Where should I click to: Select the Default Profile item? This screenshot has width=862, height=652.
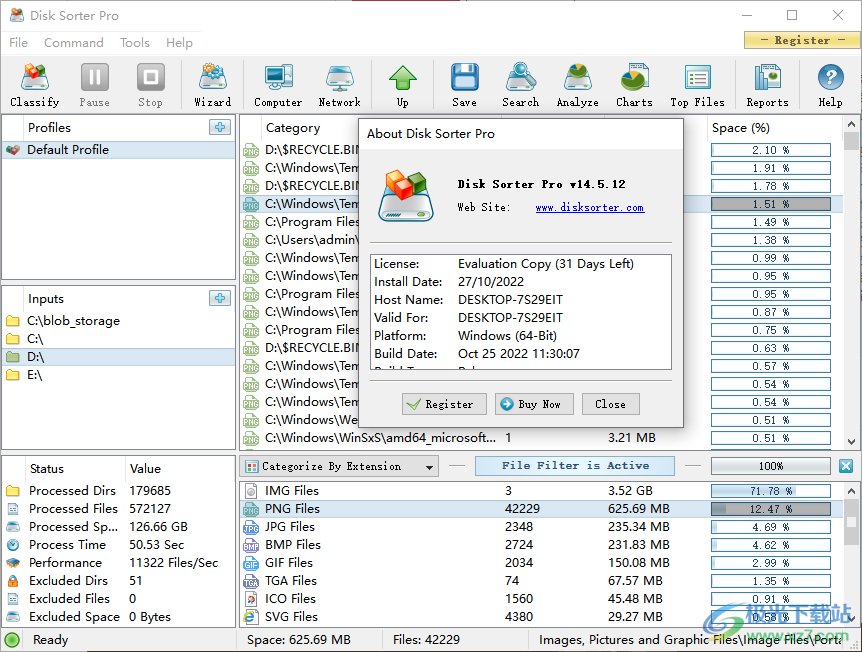click(119, 150)
